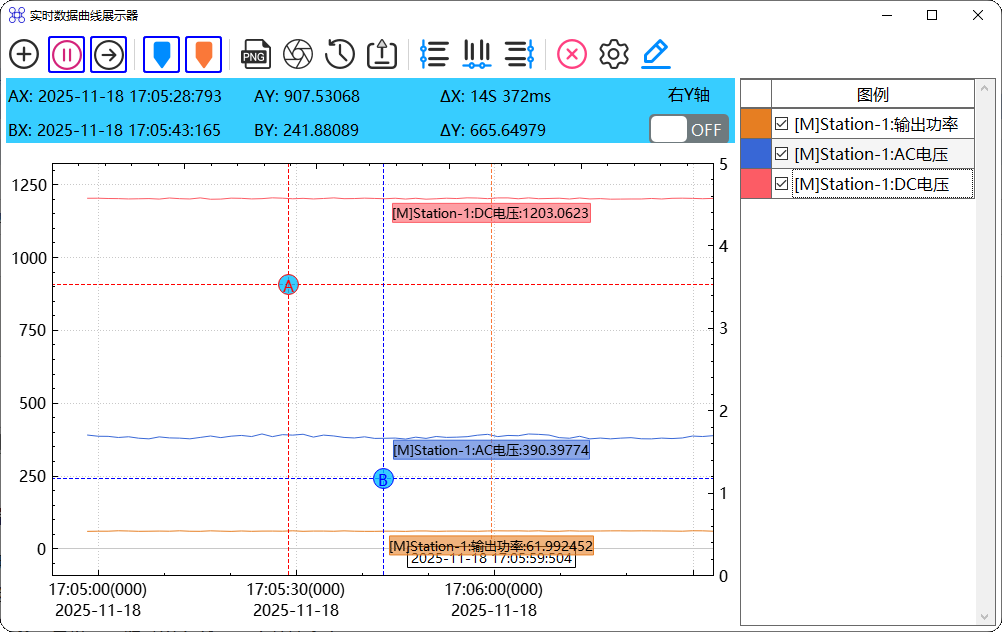Click the camera shutter snapshot icon
Screen dimensions: 1002x632
click(x=298, y=54)
